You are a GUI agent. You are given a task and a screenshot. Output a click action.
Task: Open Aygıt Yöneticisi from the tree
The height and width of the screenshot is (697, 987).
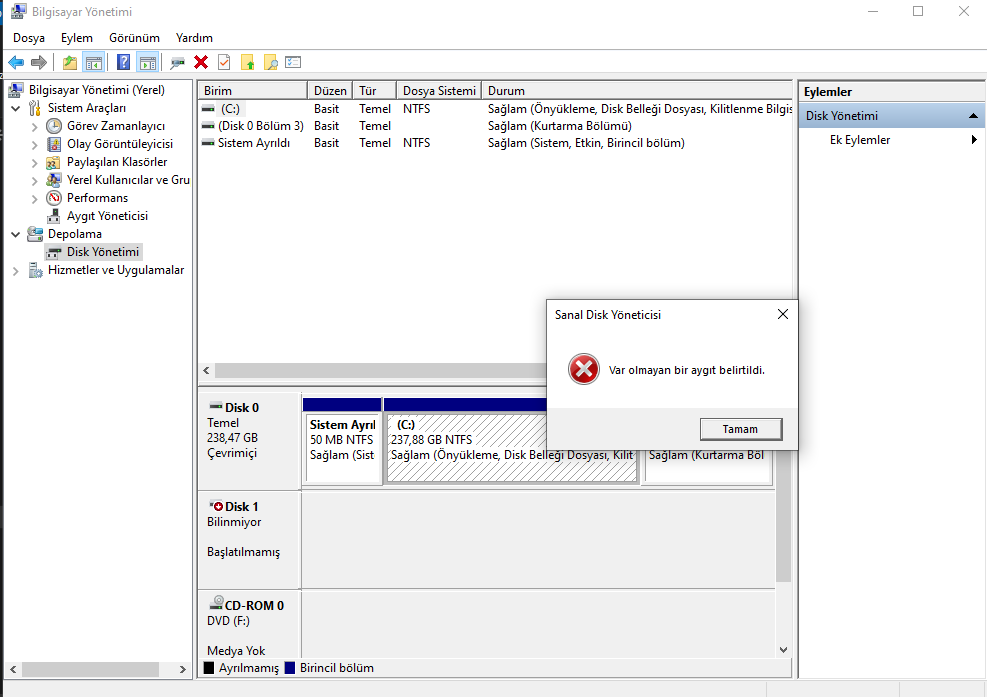coord(107,216)
